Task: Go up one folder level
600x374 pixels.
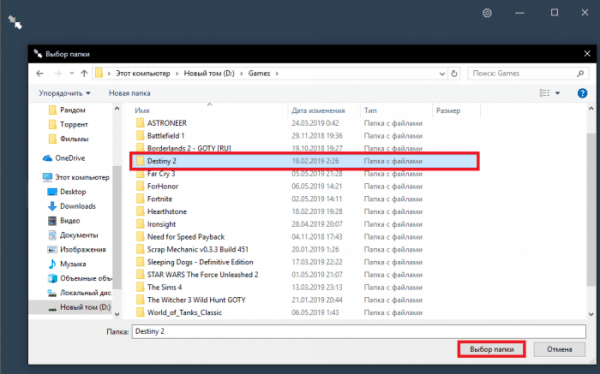Action: coord(84,73)
